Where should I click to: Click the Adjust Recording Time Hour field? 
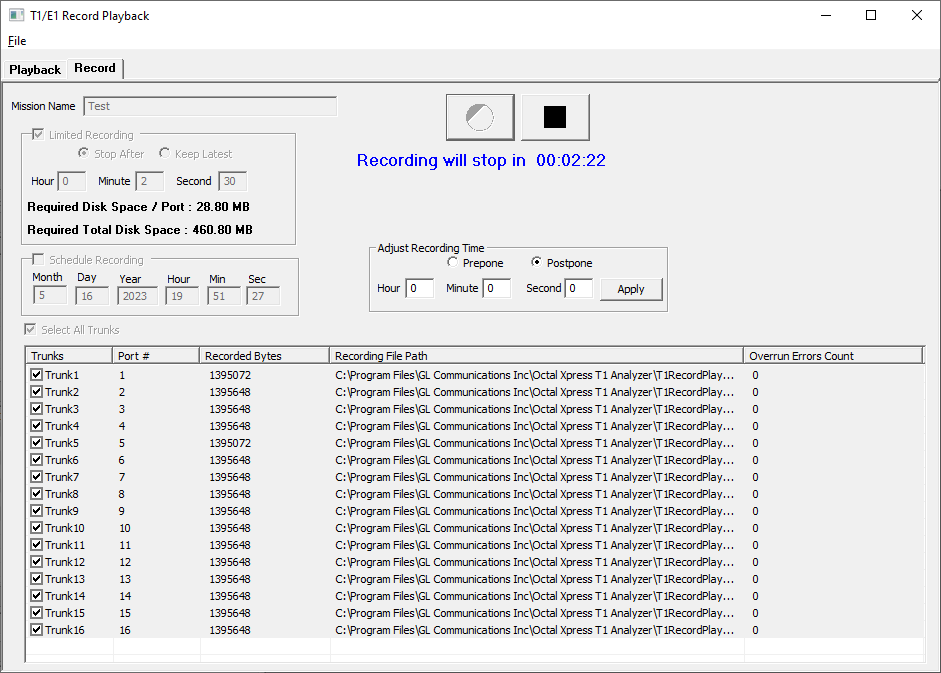coord(419,288)
